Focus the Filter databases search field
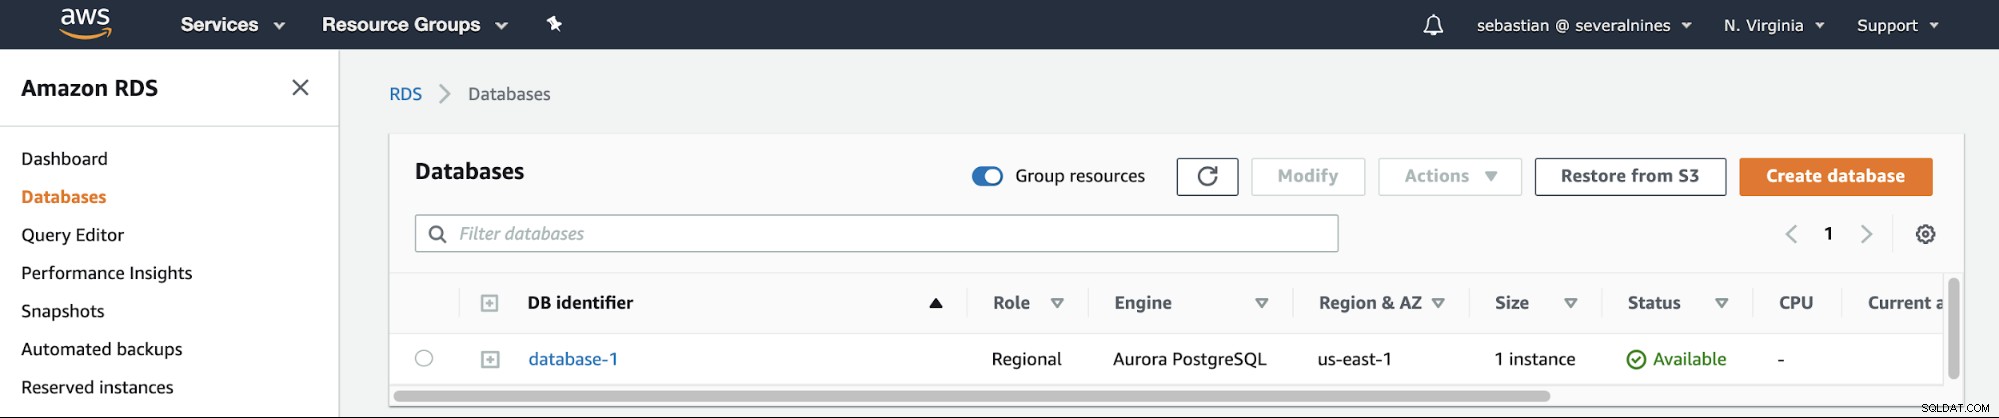Image resolution: width=1999 pixels, height=418 pixels. (x=876, y=234)
